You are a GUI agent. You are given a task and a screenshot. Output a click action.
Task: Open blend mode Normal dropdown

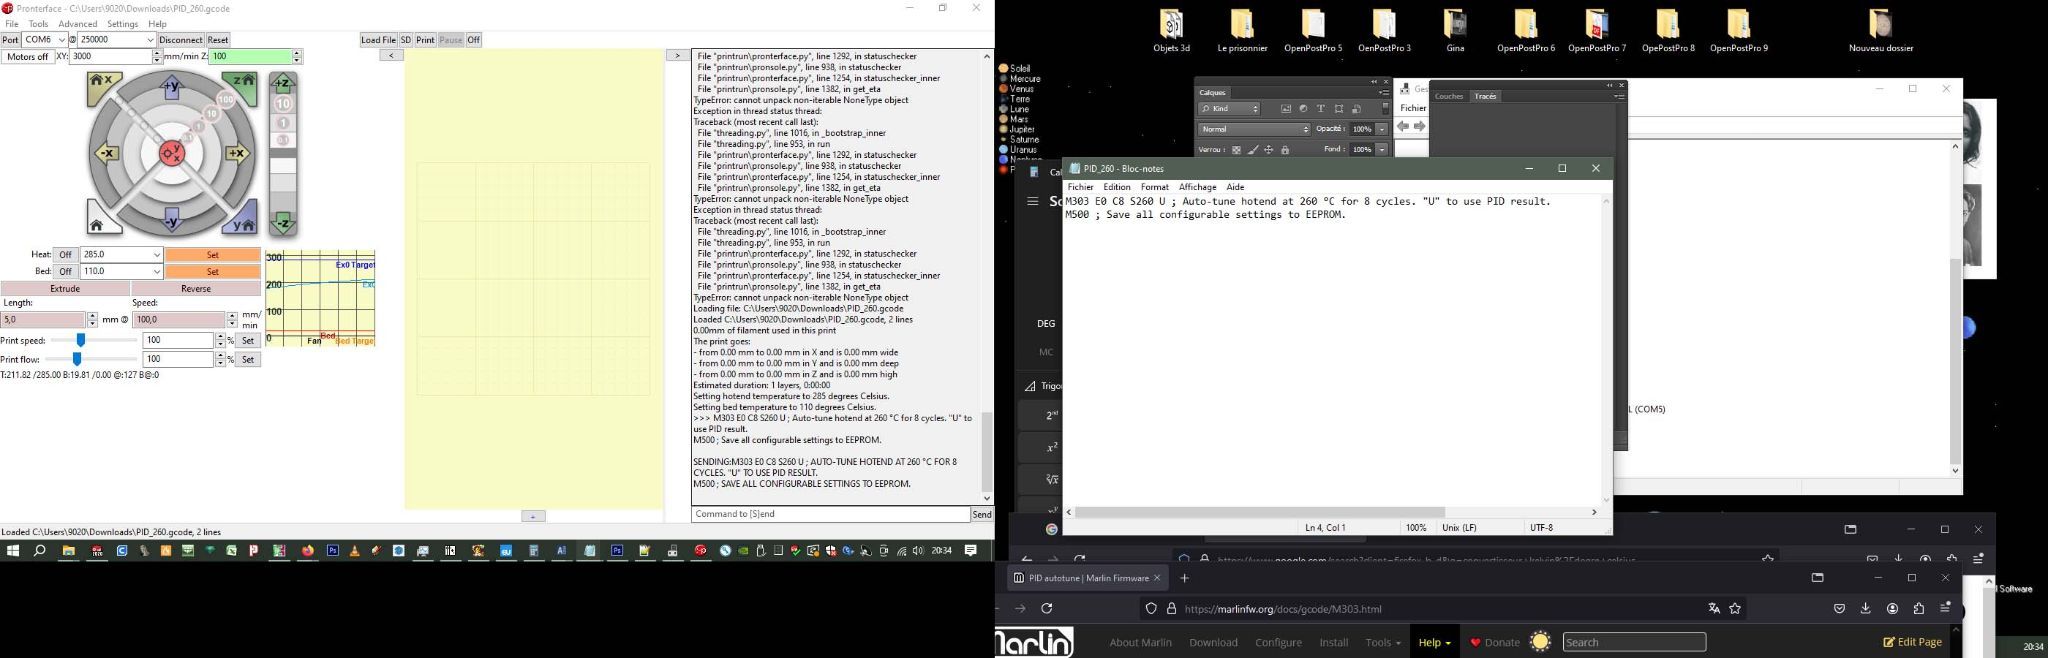pyautogui.click(x=1254, y=129)
